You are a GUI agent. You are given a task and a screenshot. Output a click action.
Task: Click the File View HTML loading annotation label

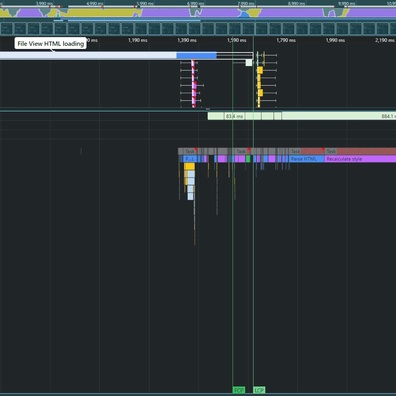(x=50, y=43)
